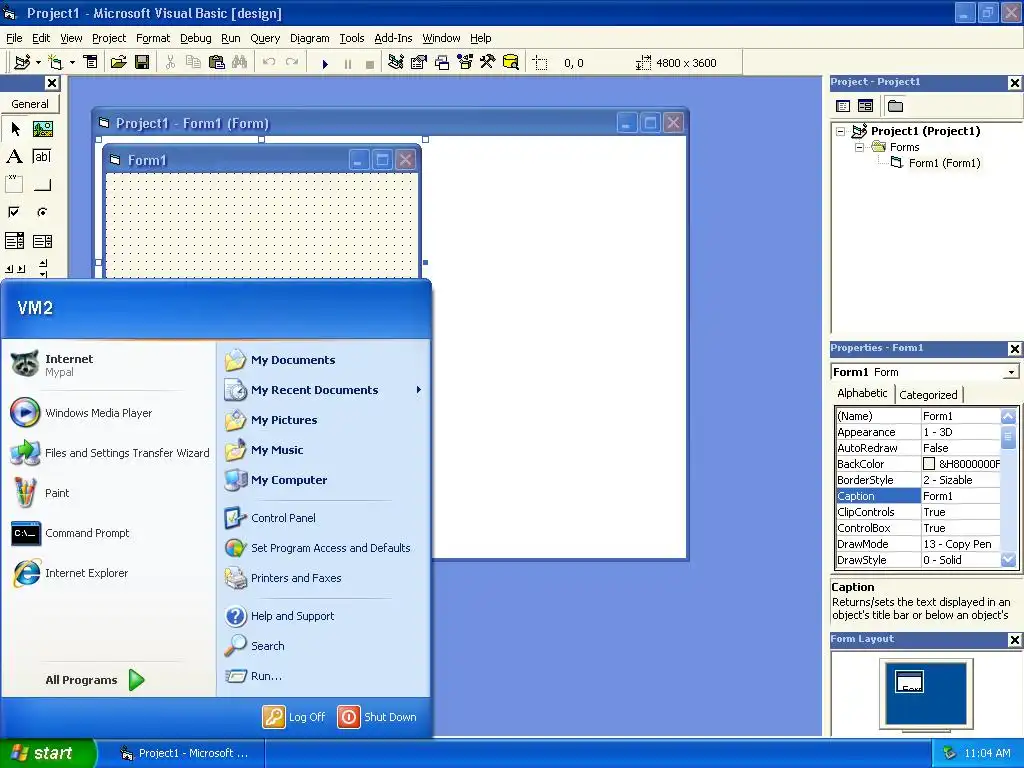The image size is (1024, 768).
Task: Select the horizontal scrollbar control tool
Action: [14, 268]
